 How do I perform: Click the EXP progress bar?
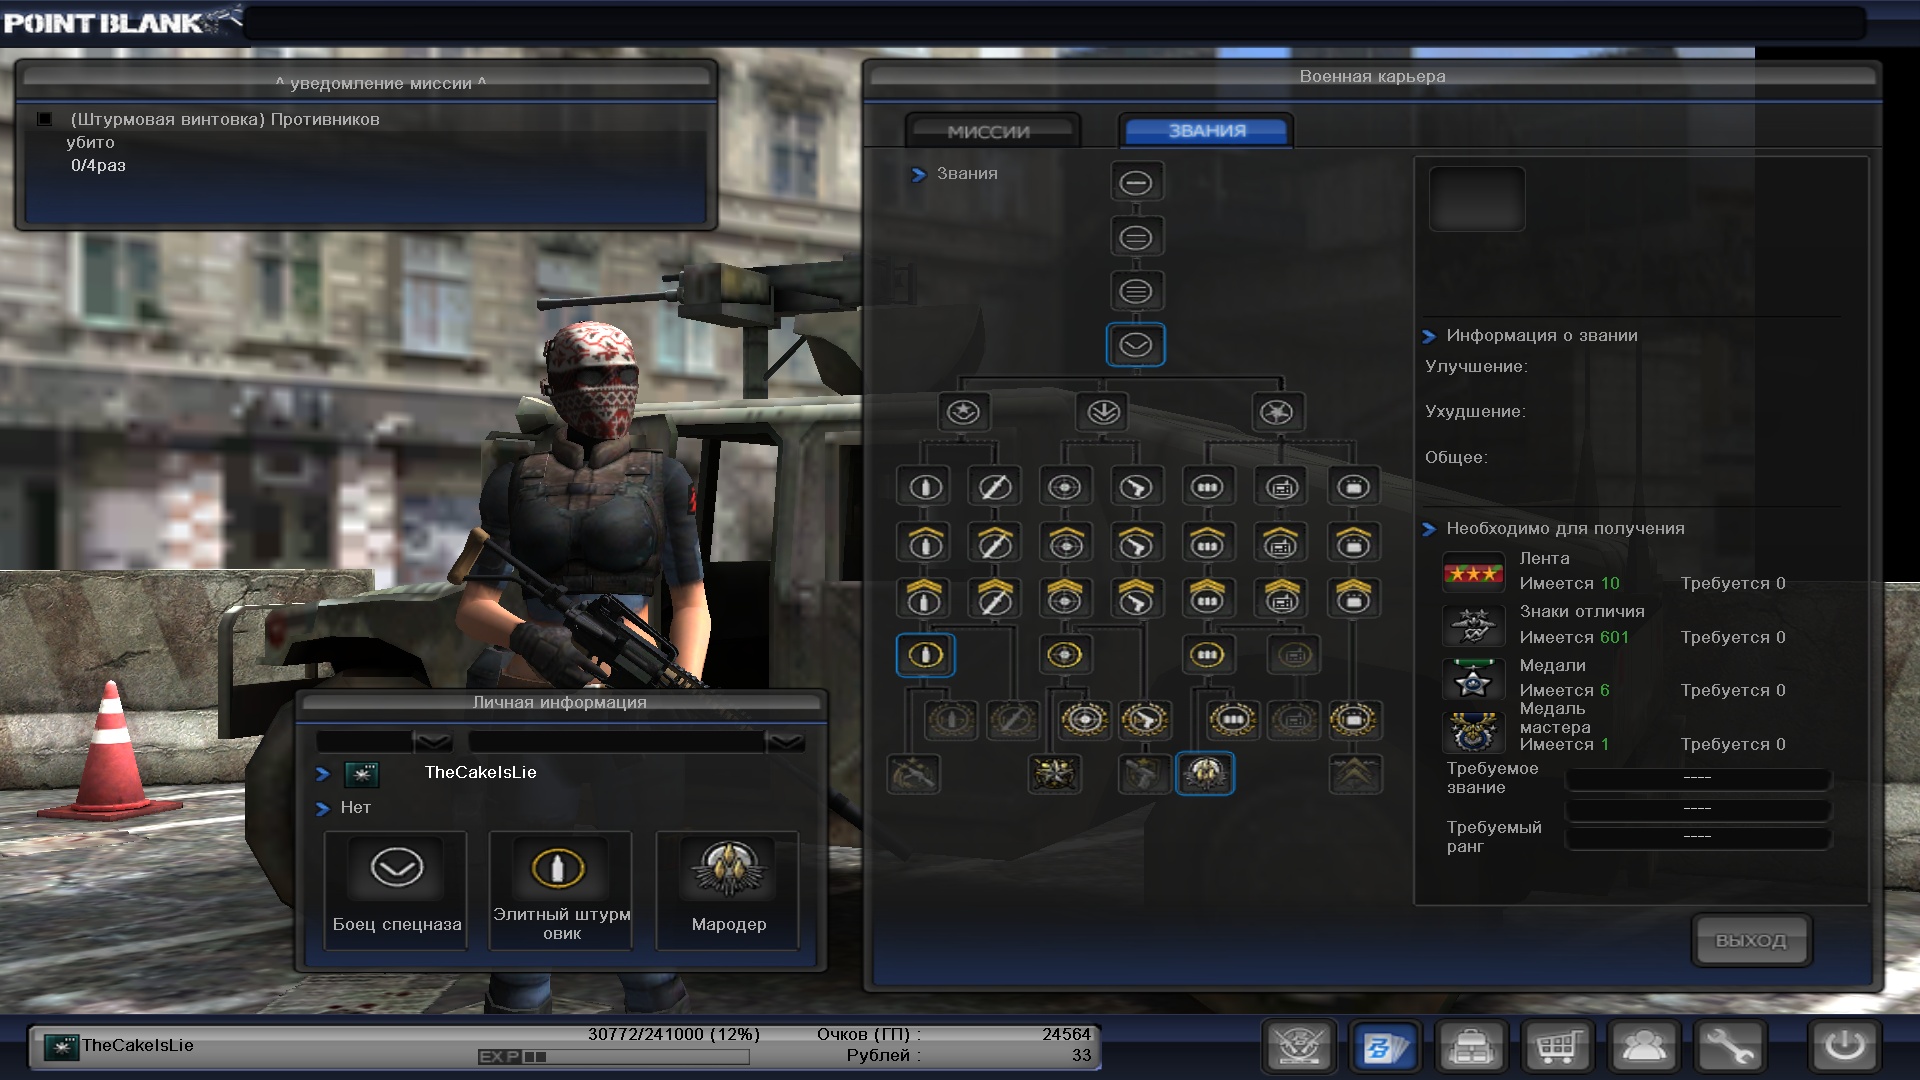pos(614,1057)
